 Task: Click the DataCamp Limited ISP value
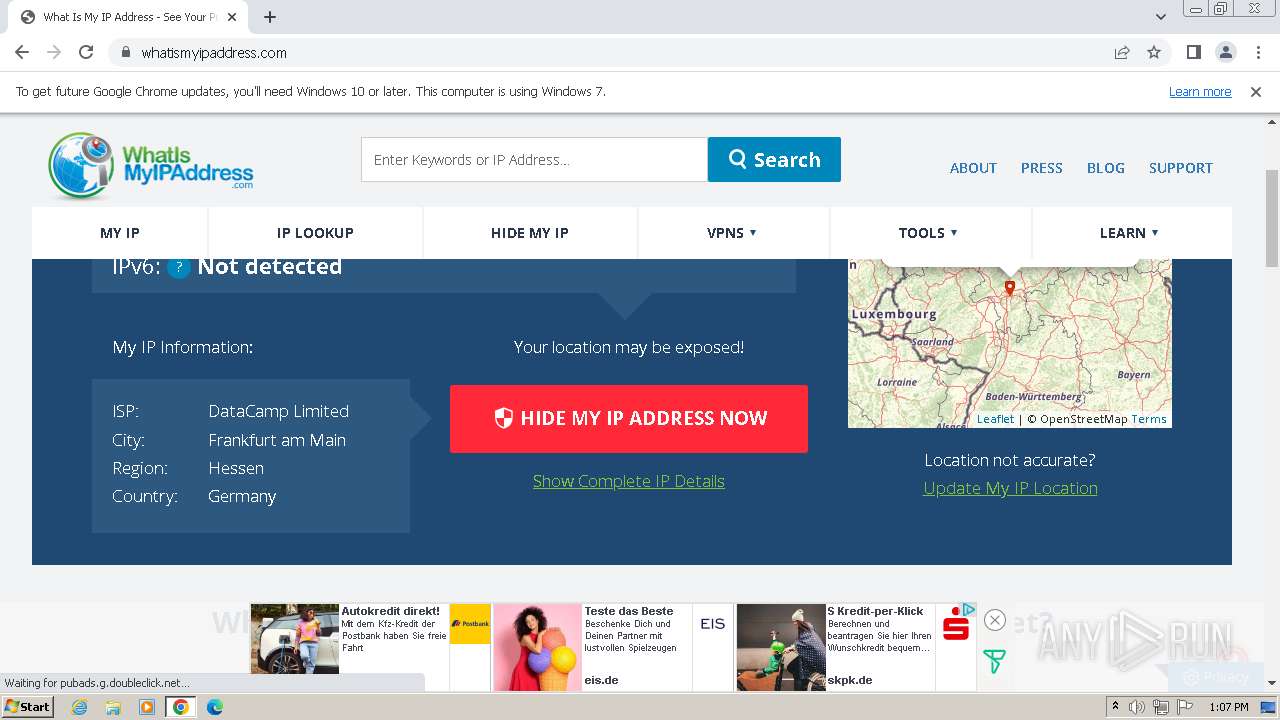[x=278, y=411]
